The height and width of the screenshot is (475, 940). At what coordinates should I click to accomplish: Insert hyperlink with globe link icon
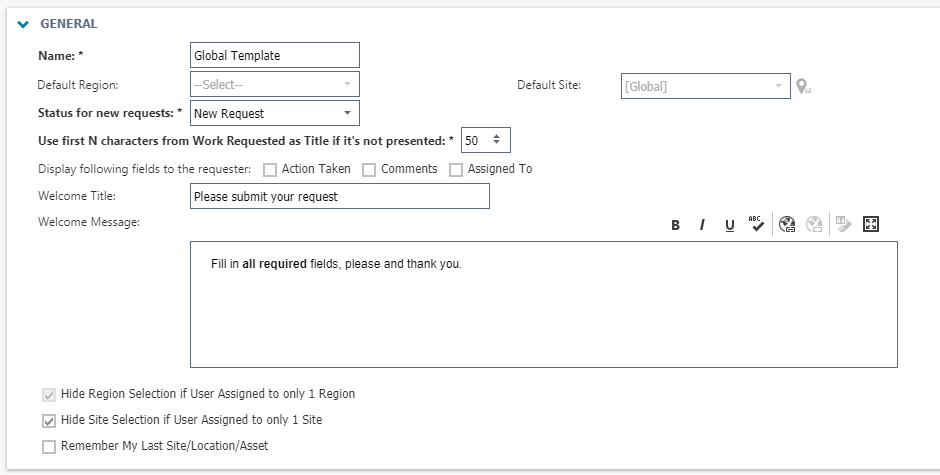[787, 224]
